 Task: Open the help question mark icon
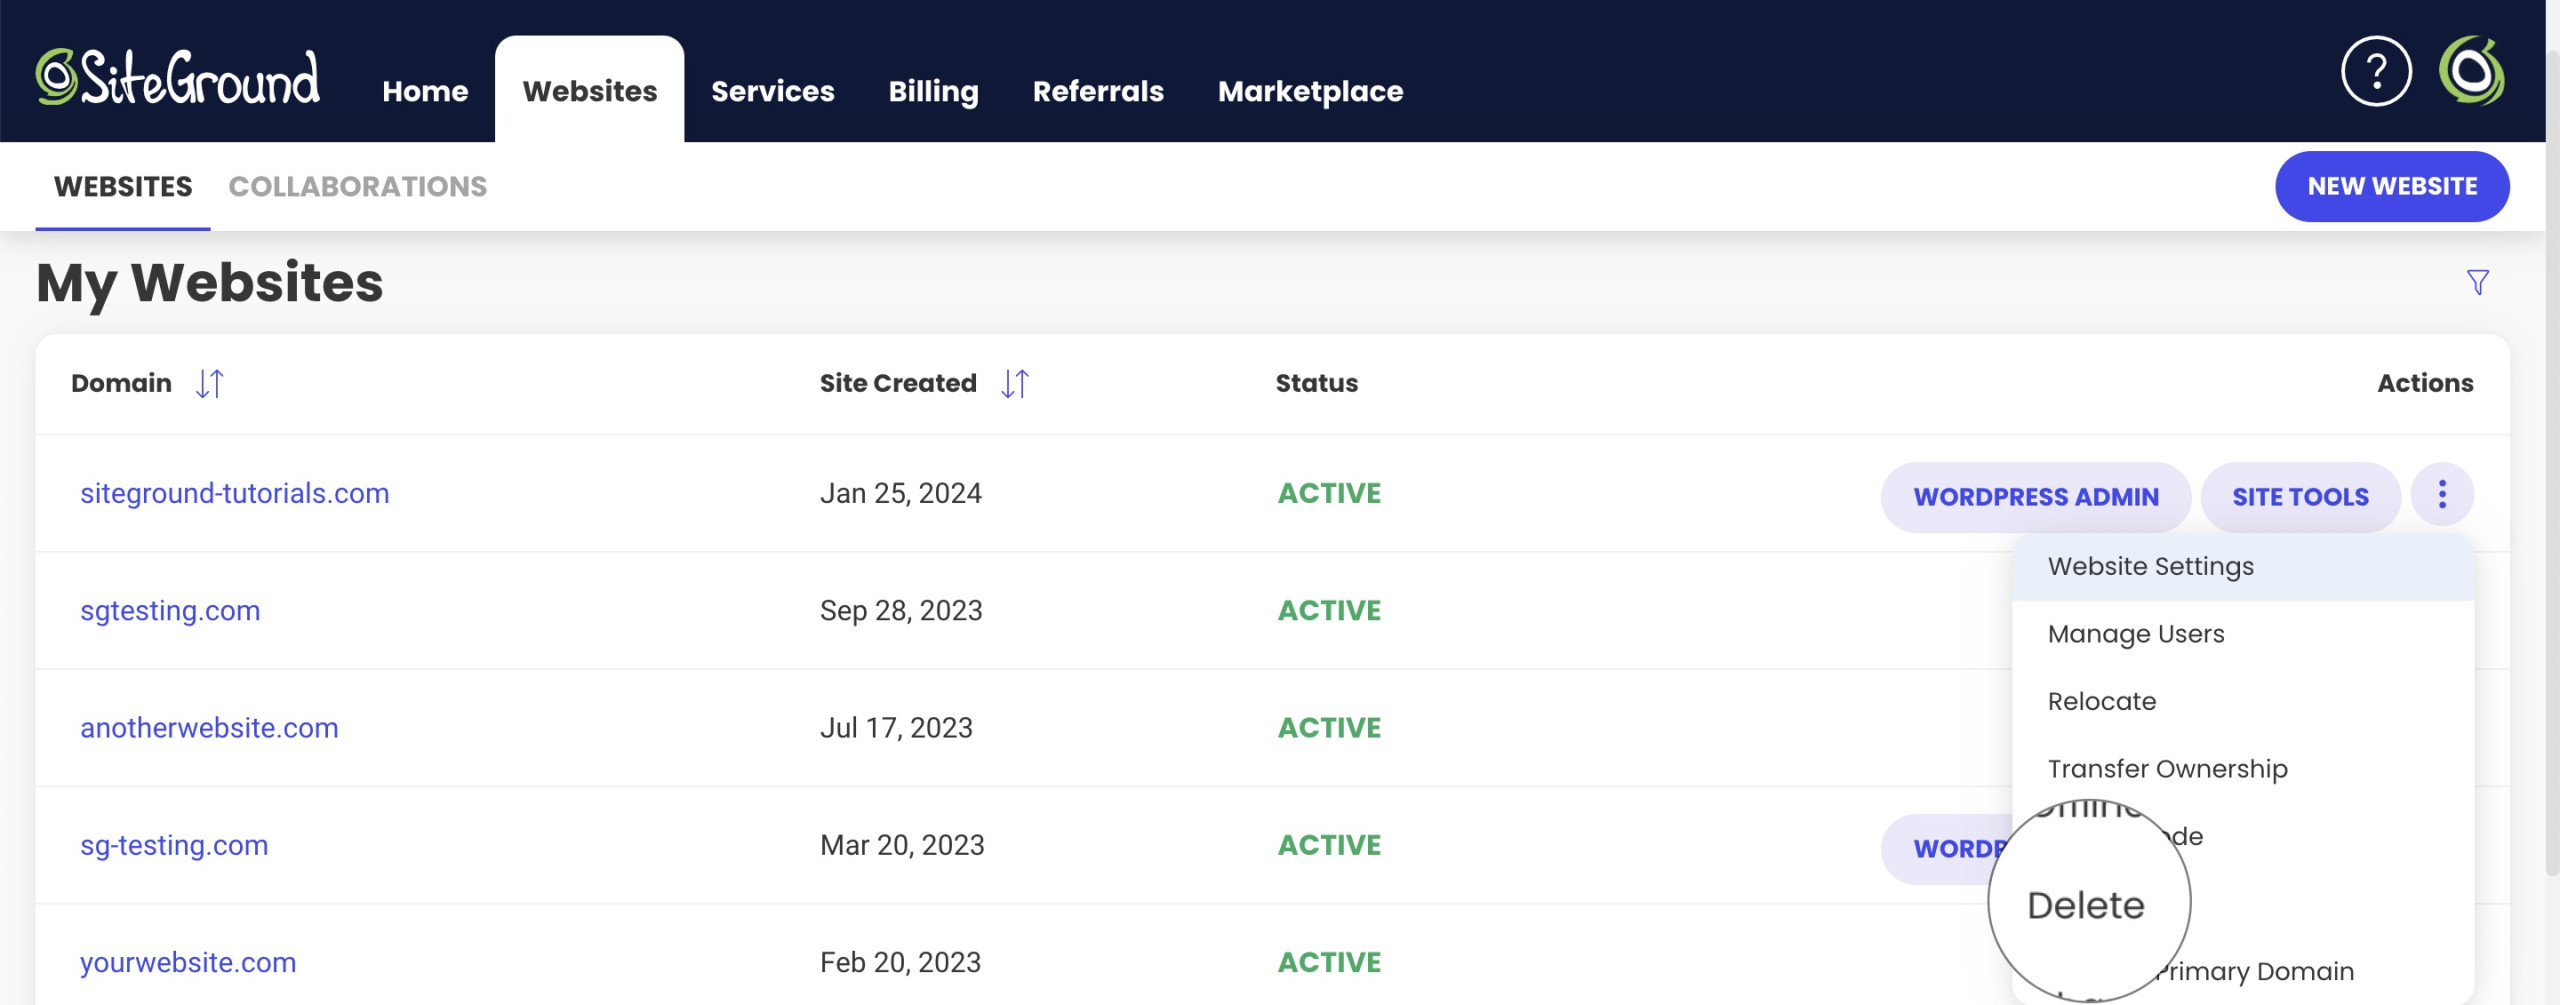[x=2376, y=71]
